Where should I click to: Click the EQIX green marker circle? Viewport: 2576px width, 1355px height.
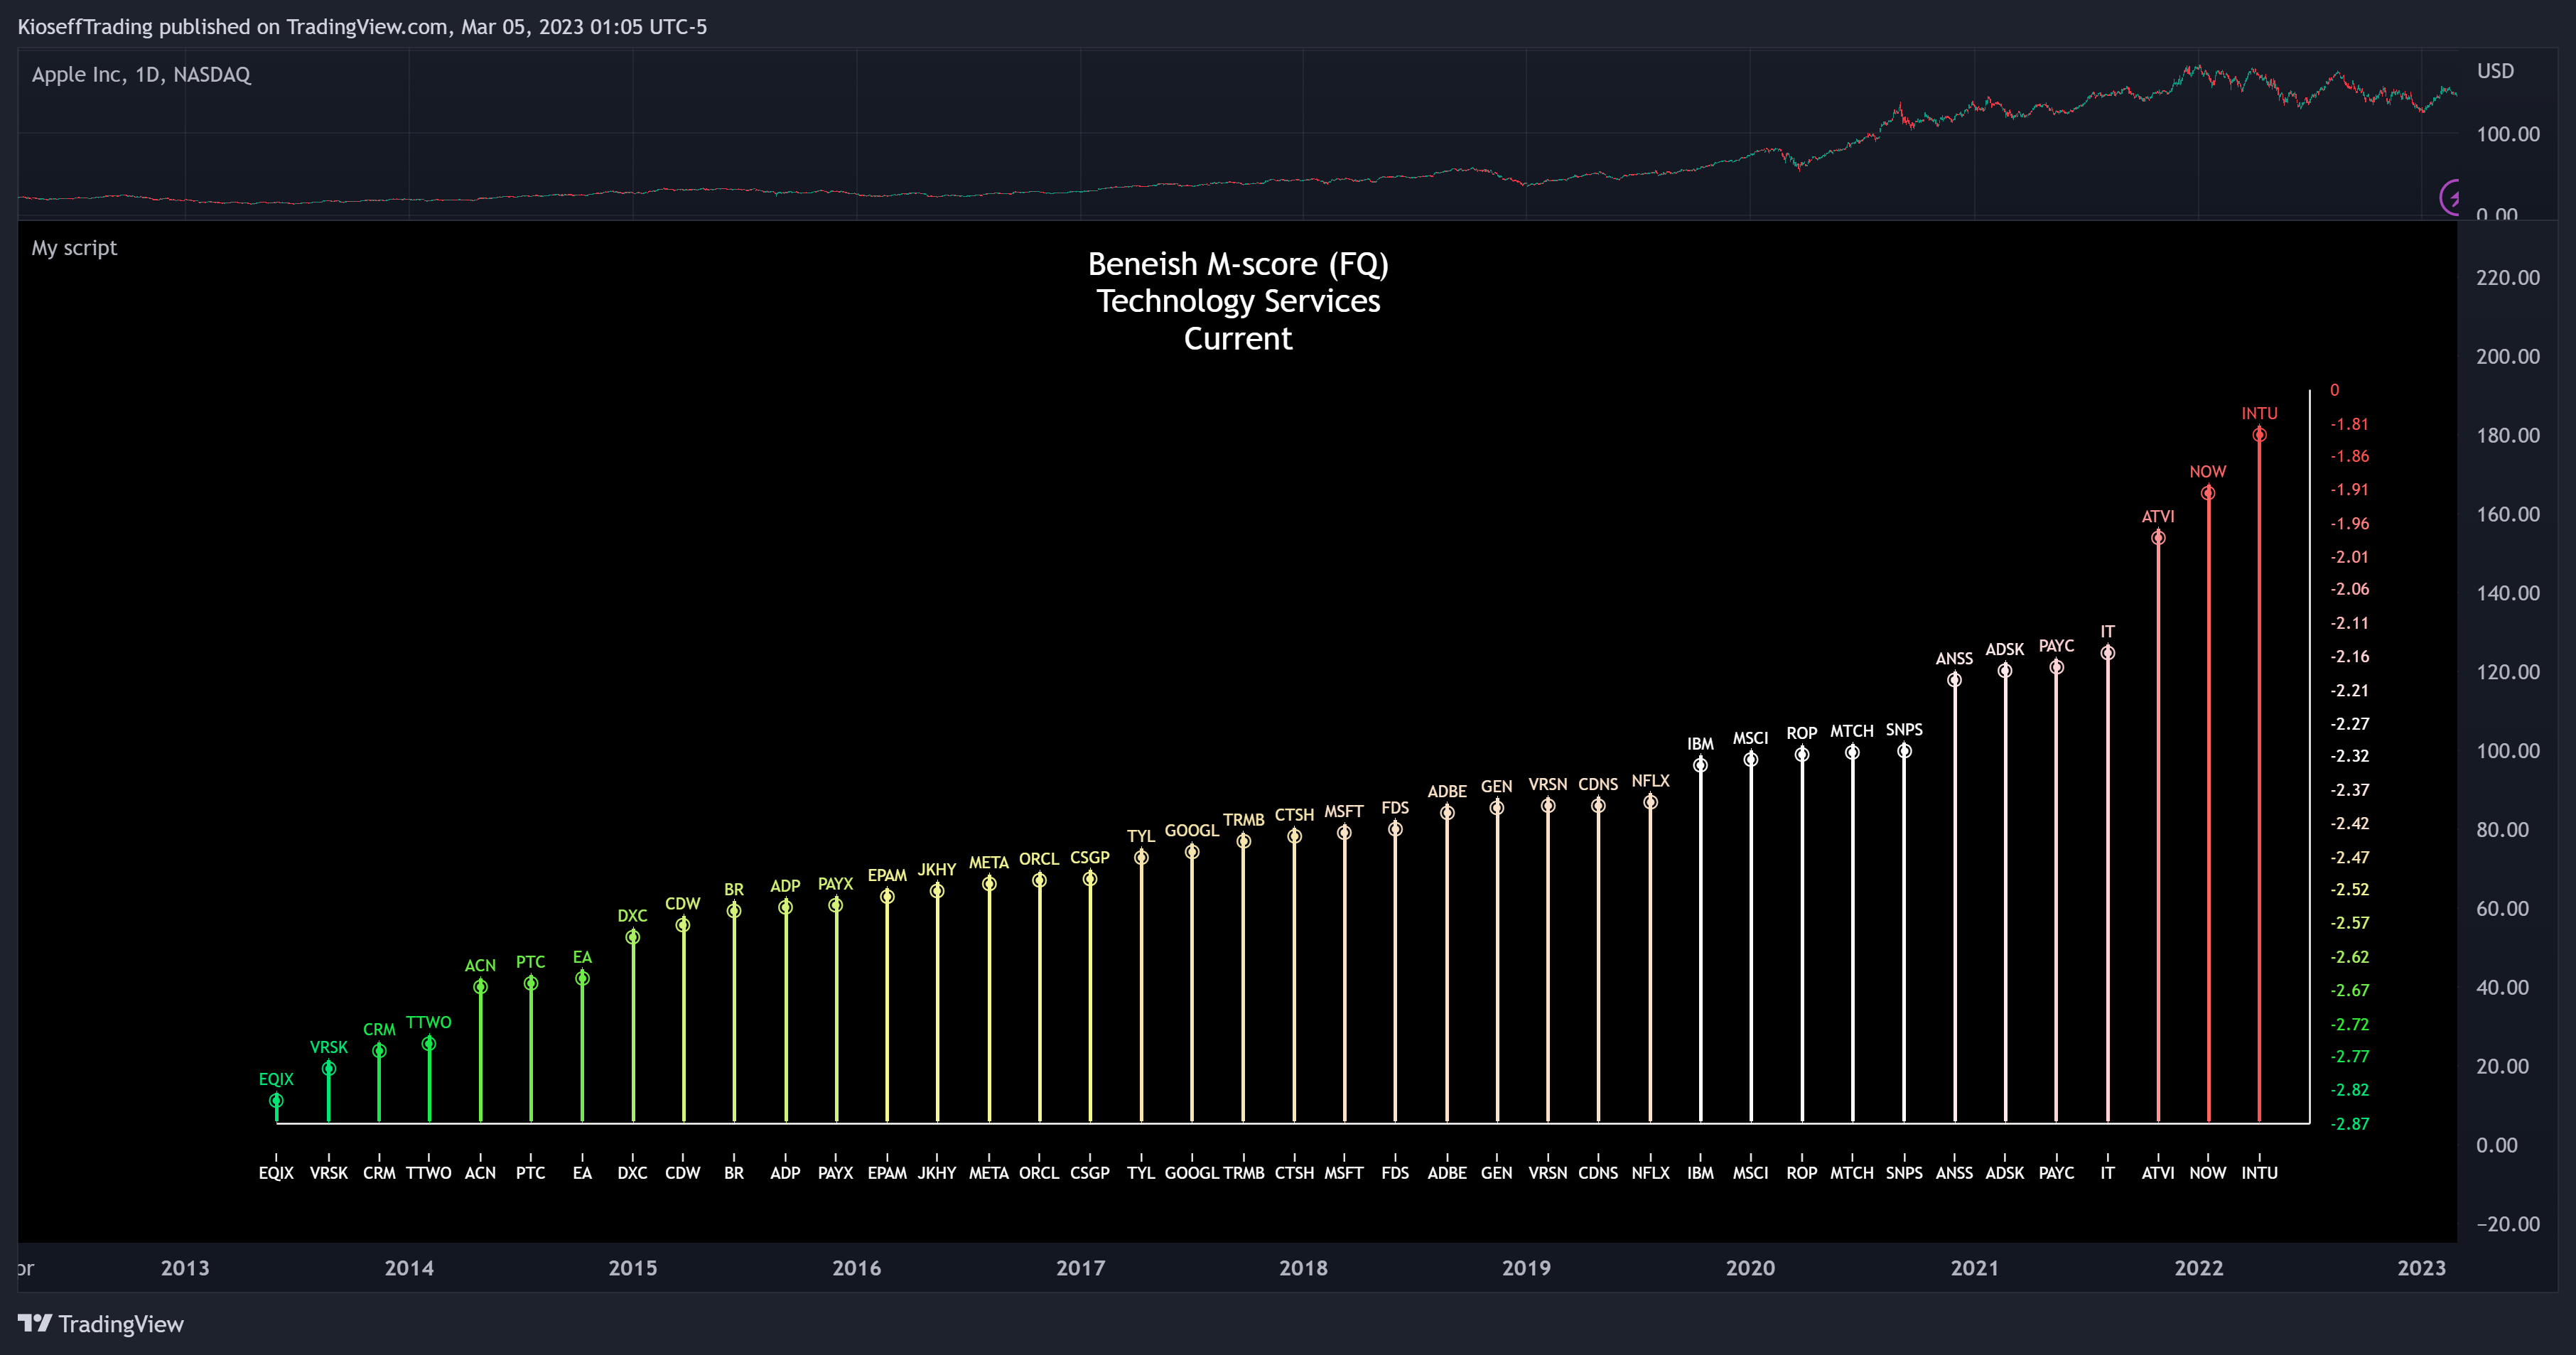(x=276, y=1101)
